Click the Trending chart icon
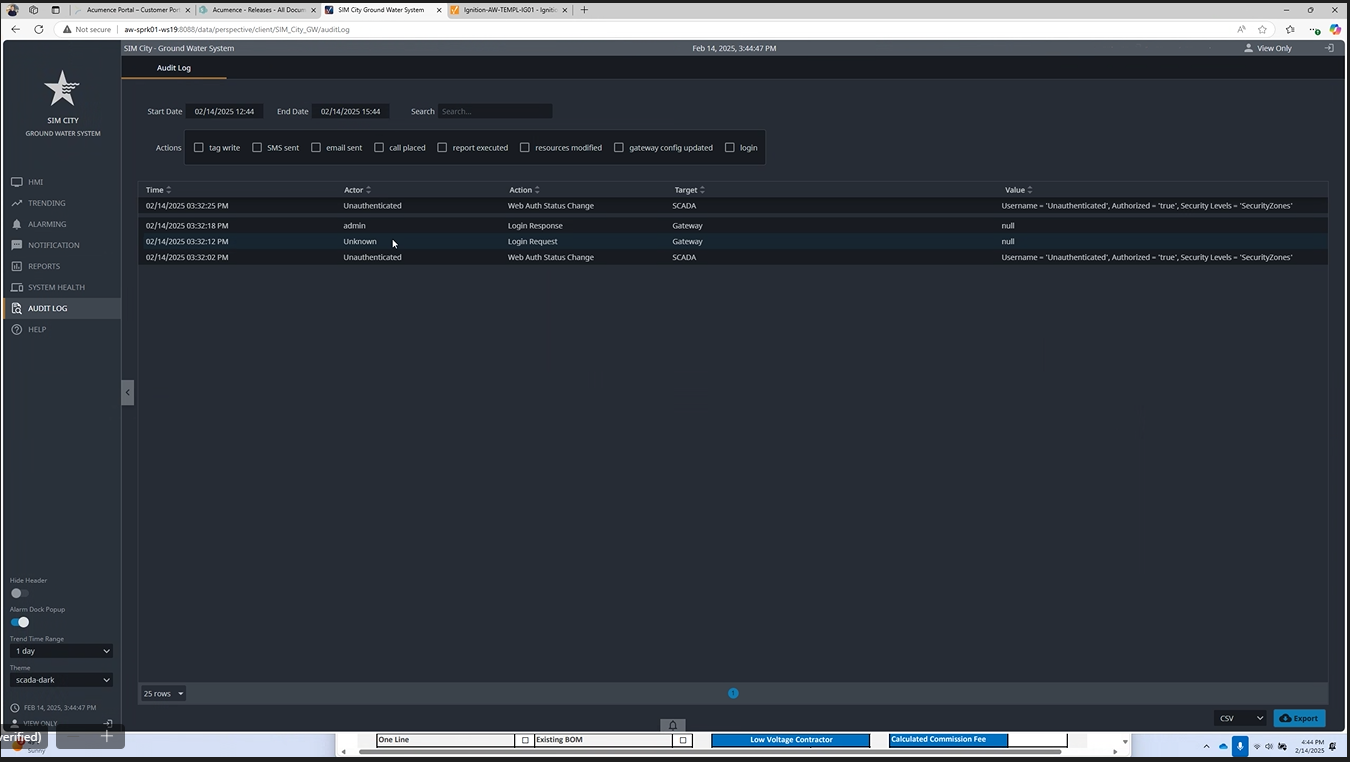 [17, 203]
